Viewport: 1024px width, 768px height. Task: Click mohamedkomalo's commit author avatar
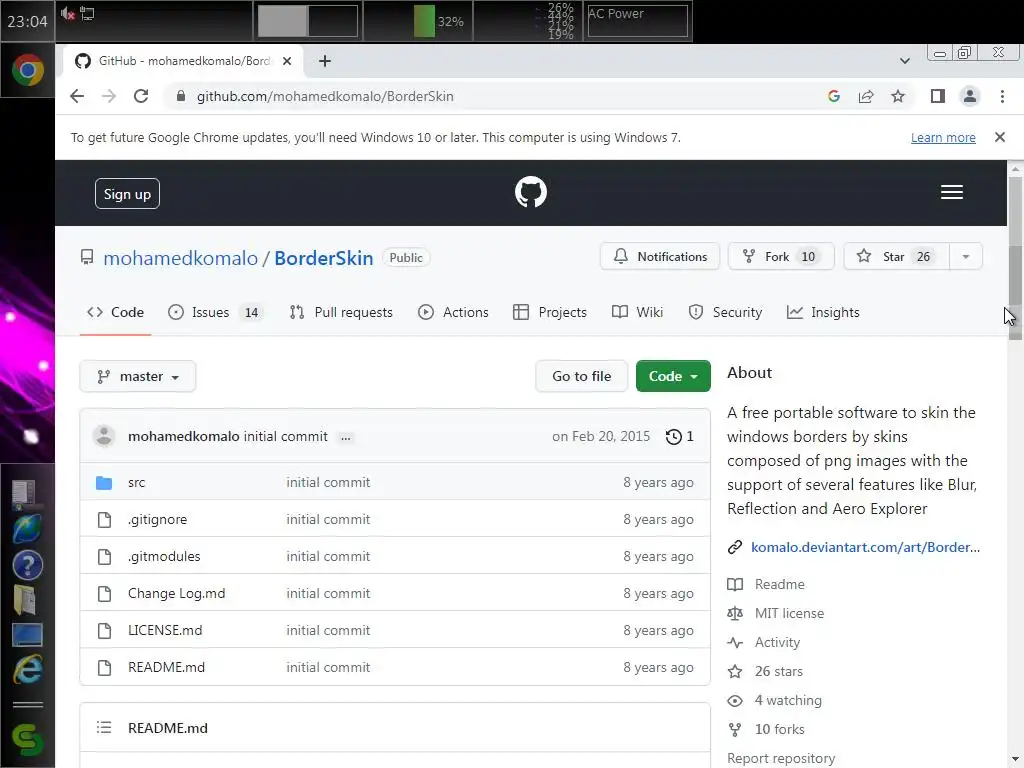(x=104, y=436)
